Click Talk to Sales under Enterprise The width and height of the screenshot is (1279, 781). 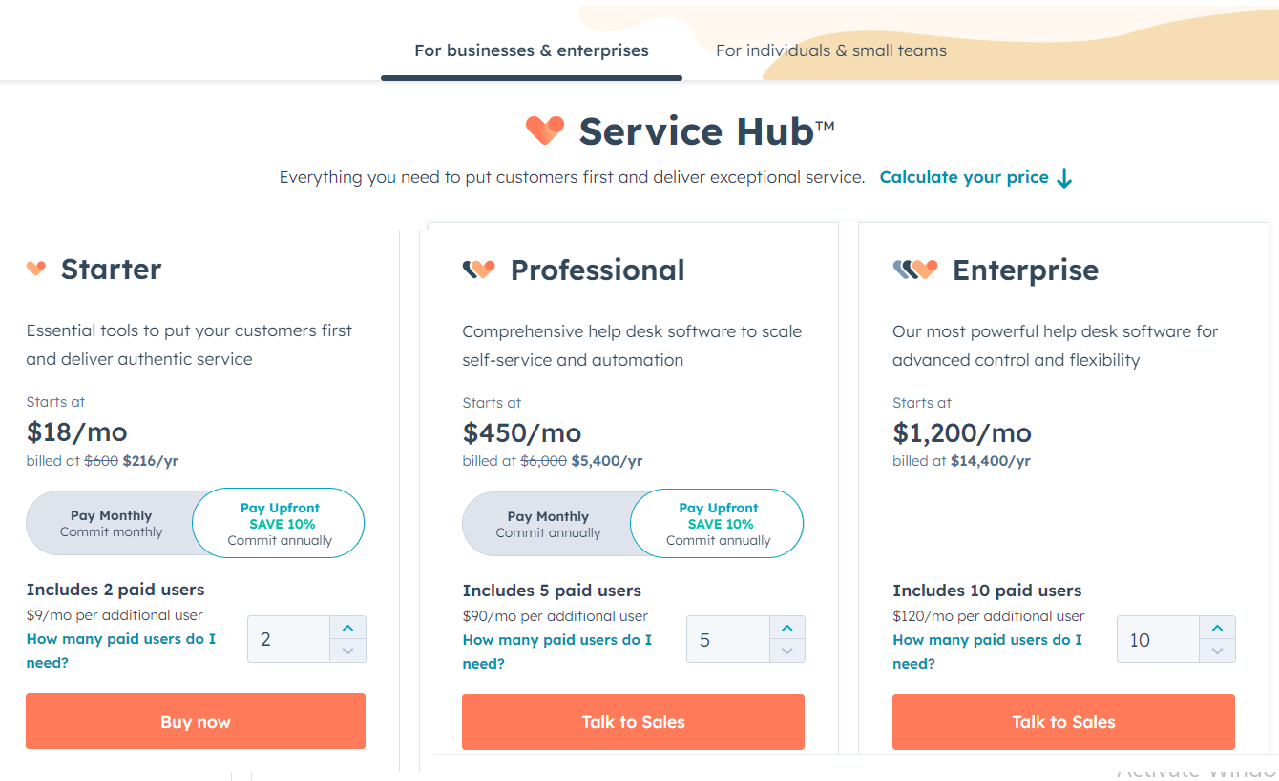click(1063, 722)
